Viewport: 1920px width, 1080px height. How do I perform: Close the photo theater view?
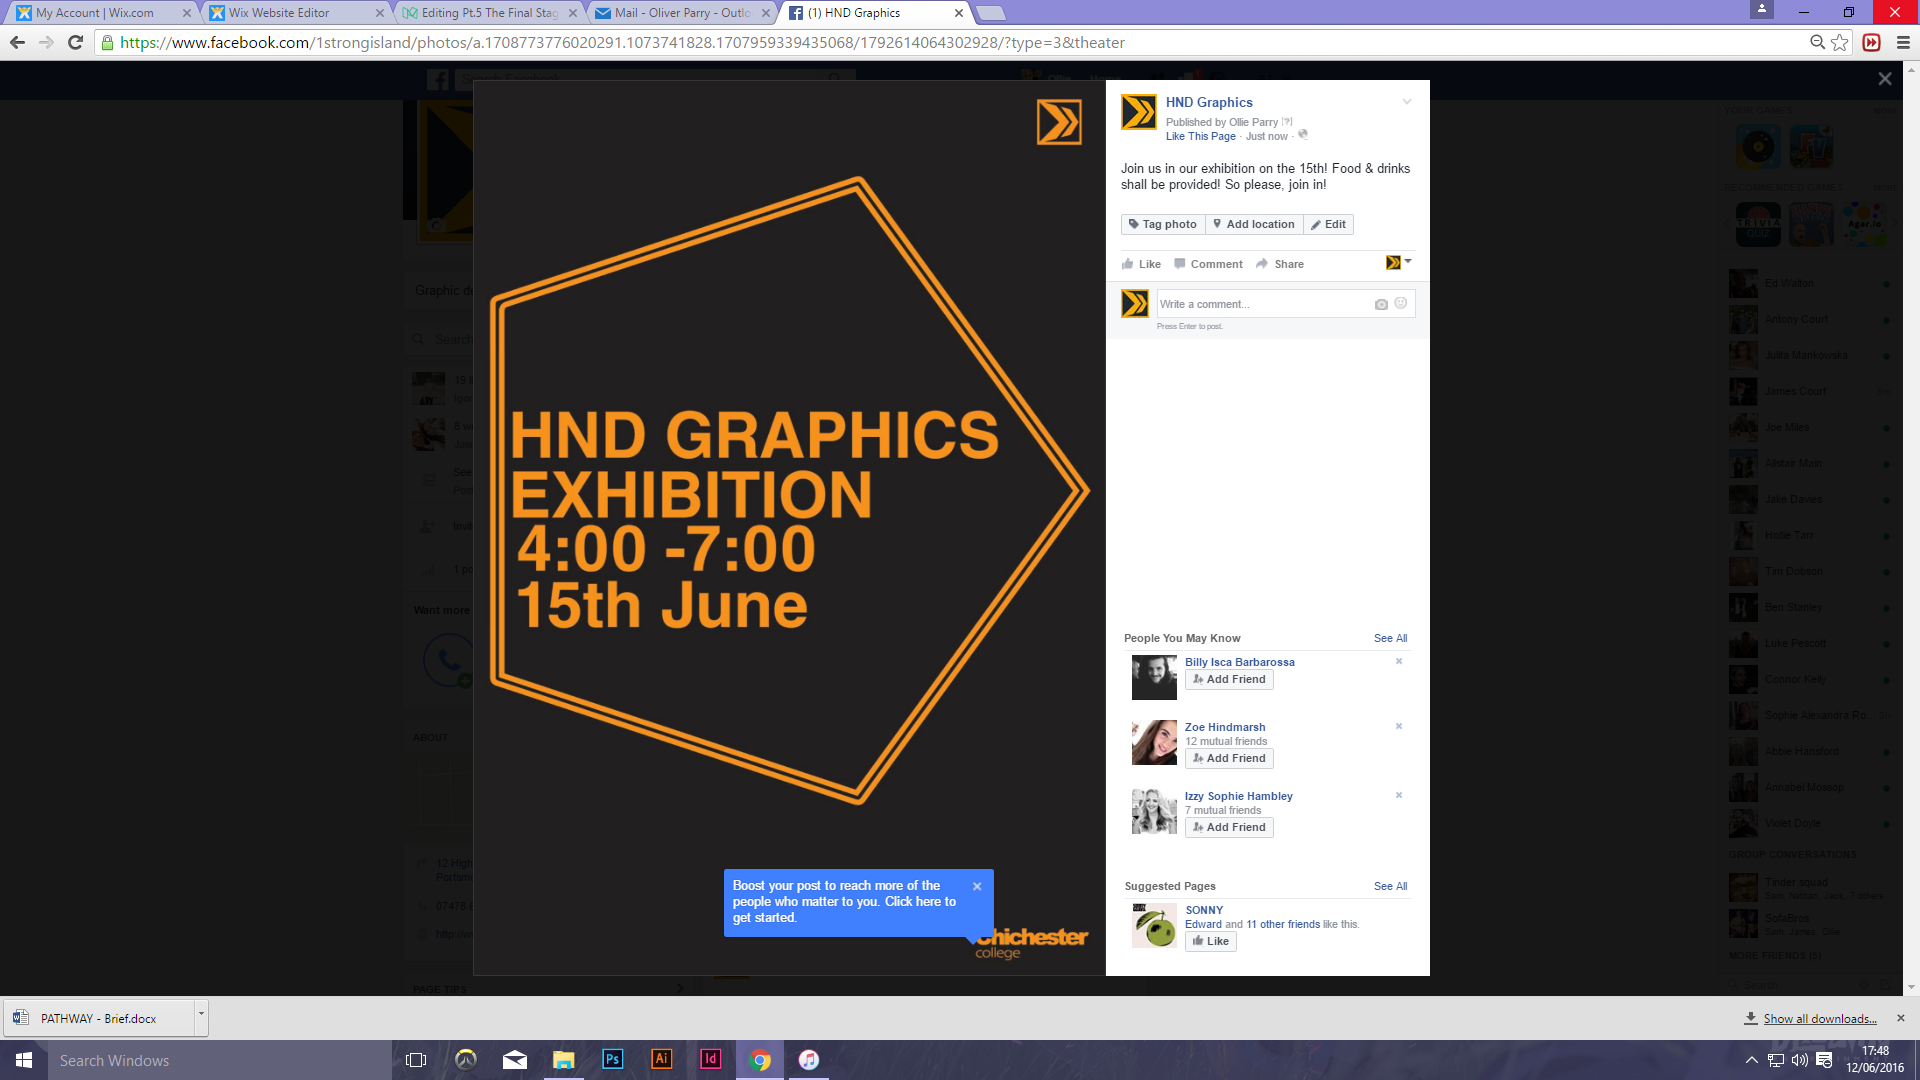(x=1885, y=79)
